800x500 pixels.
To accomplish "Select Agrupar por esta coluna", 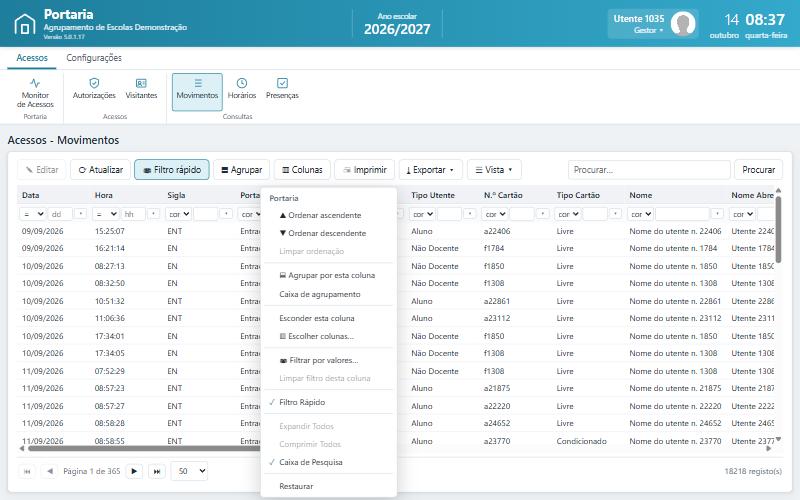I will [329, 275].
